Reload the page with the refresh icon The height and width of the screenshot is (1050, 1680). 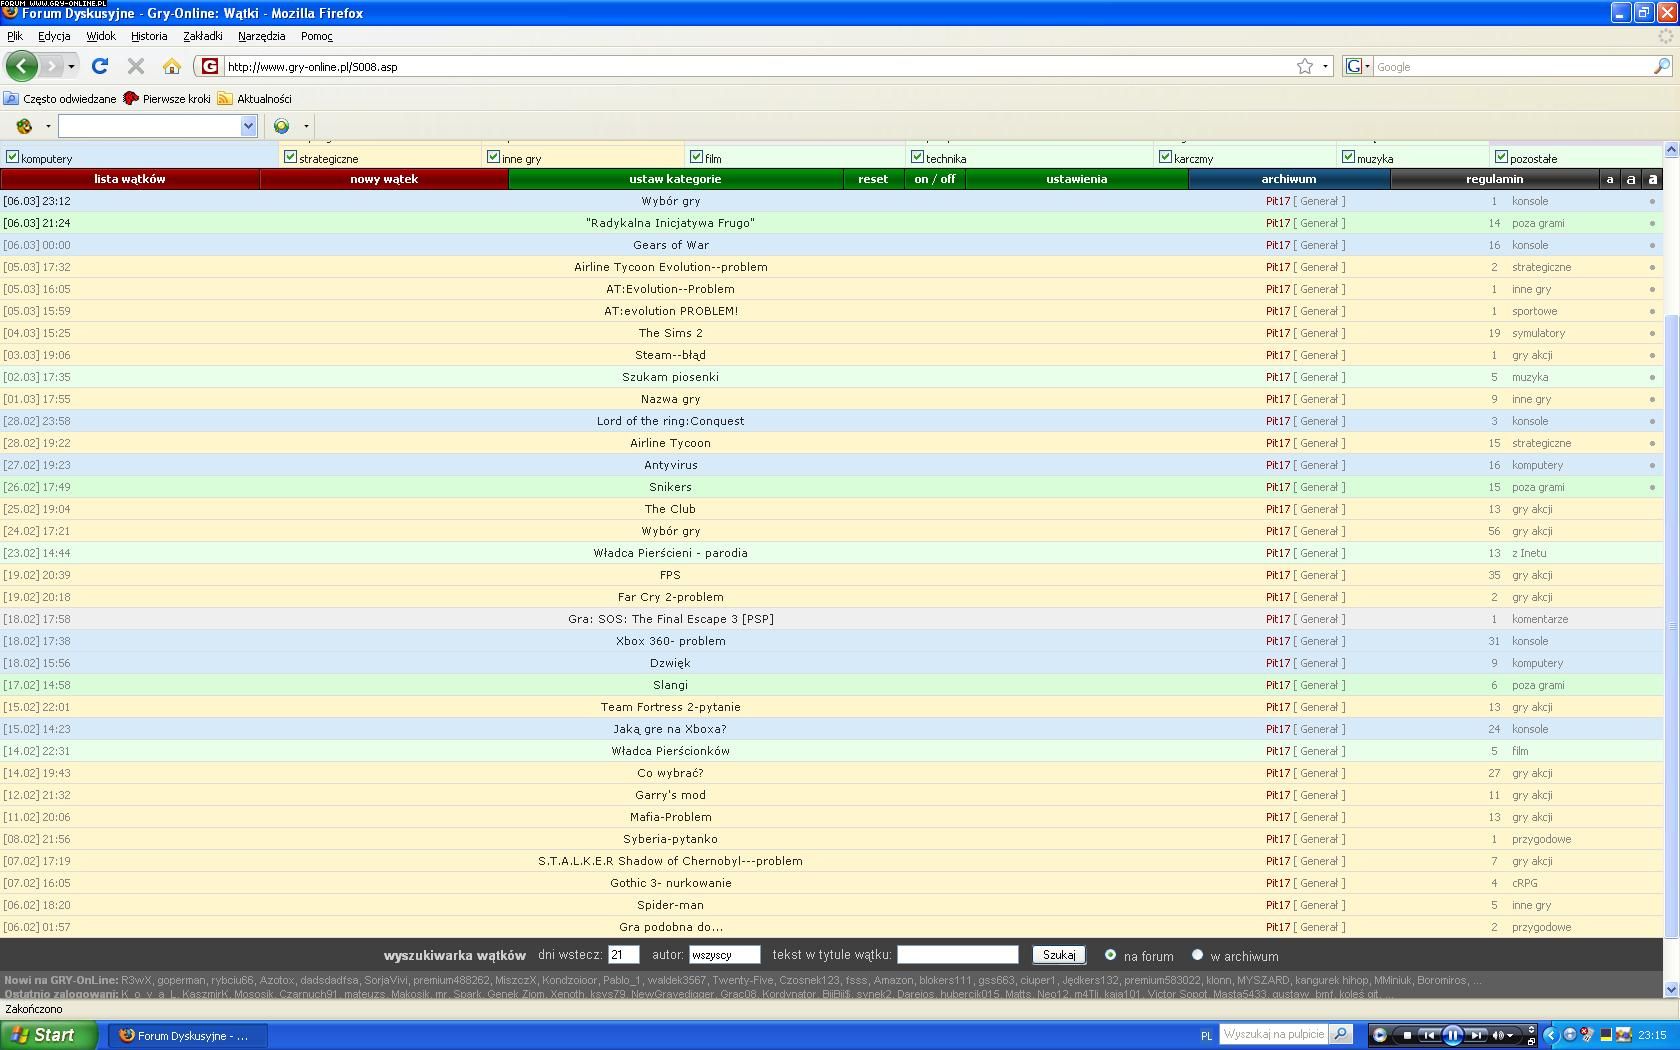point(99,66)
